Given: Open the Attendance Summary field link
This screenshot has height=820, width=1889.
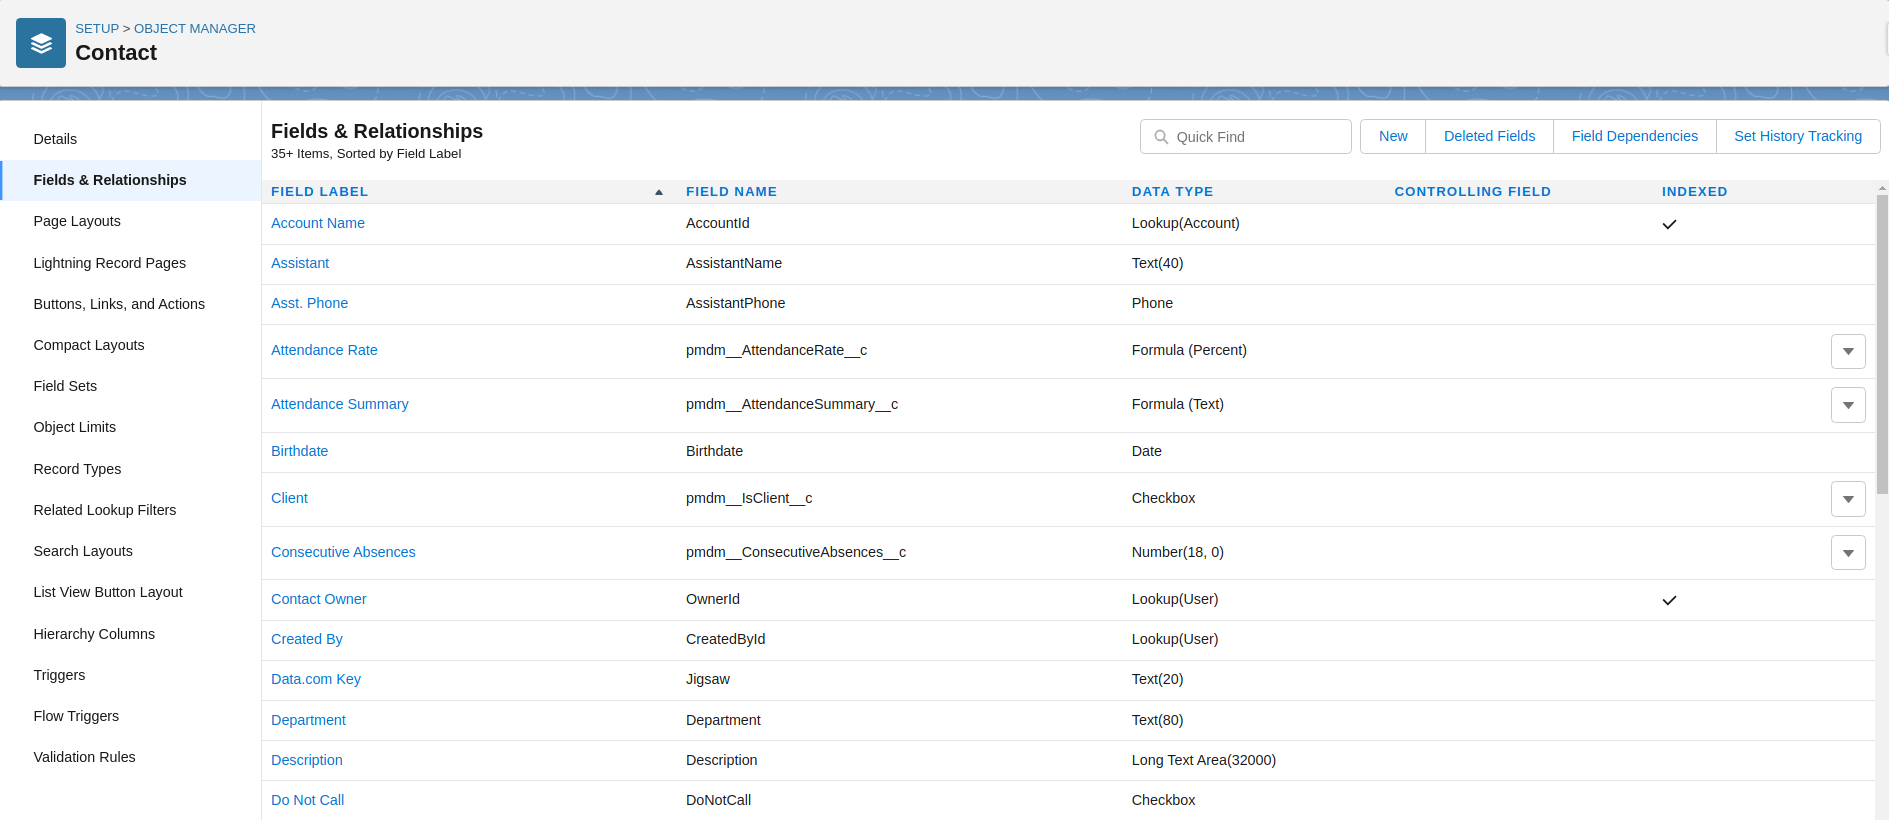Looking at the screenshot, I should [x=340, y=404].
